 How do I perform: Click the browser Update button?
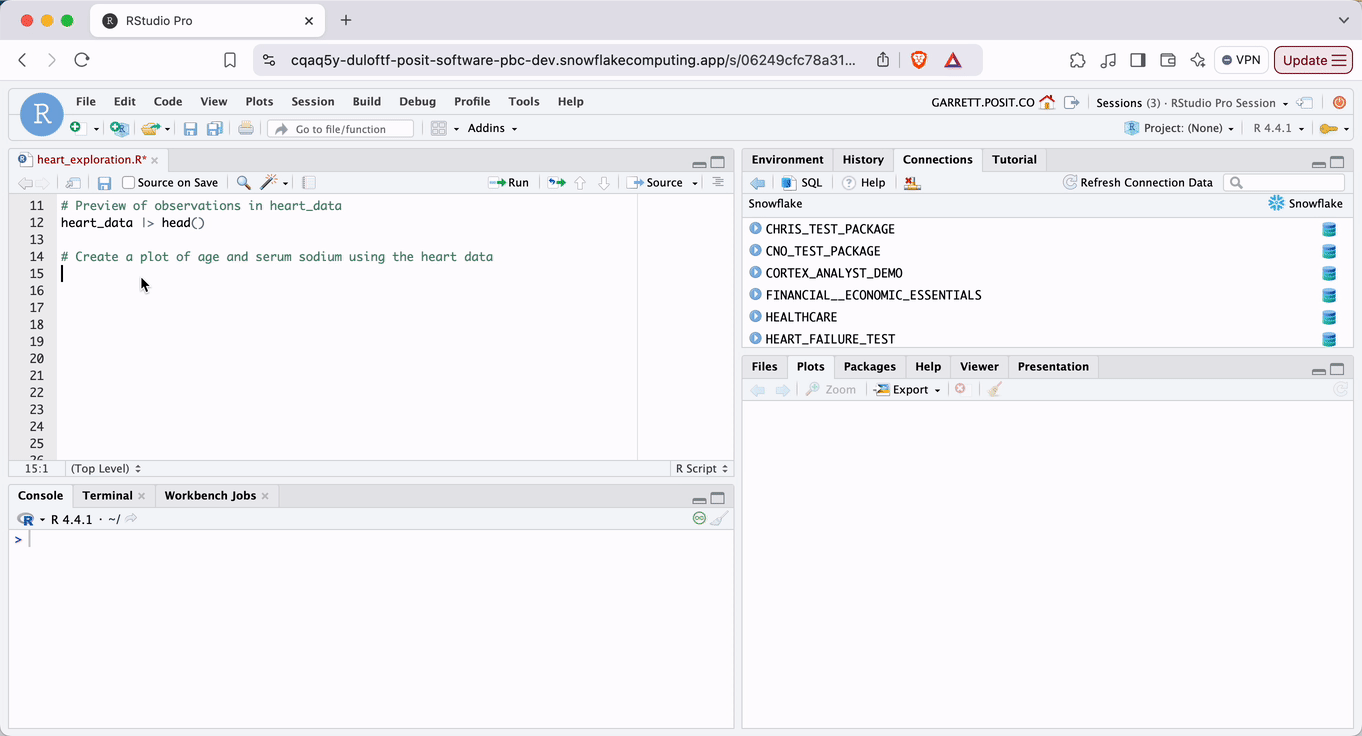[1313, 60]
